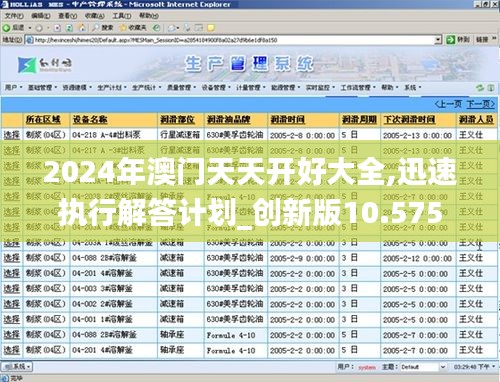500x382 pixels.
Task: Open the 编辑(E) browser menu
Action: pyautogui.click(x=41, y=16)
